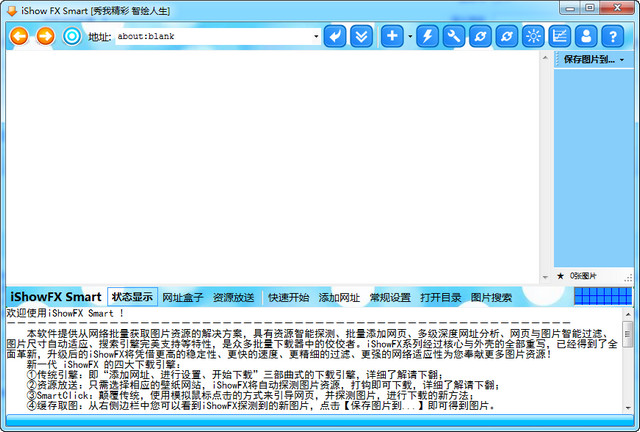Click the resize grip beside 0张图片

click(628, 278)
